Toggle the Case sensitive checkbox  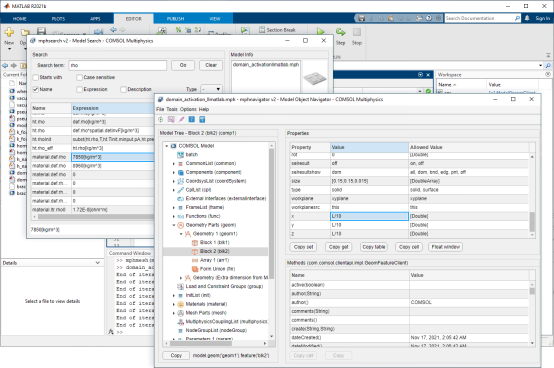click(x=79, y=77)
